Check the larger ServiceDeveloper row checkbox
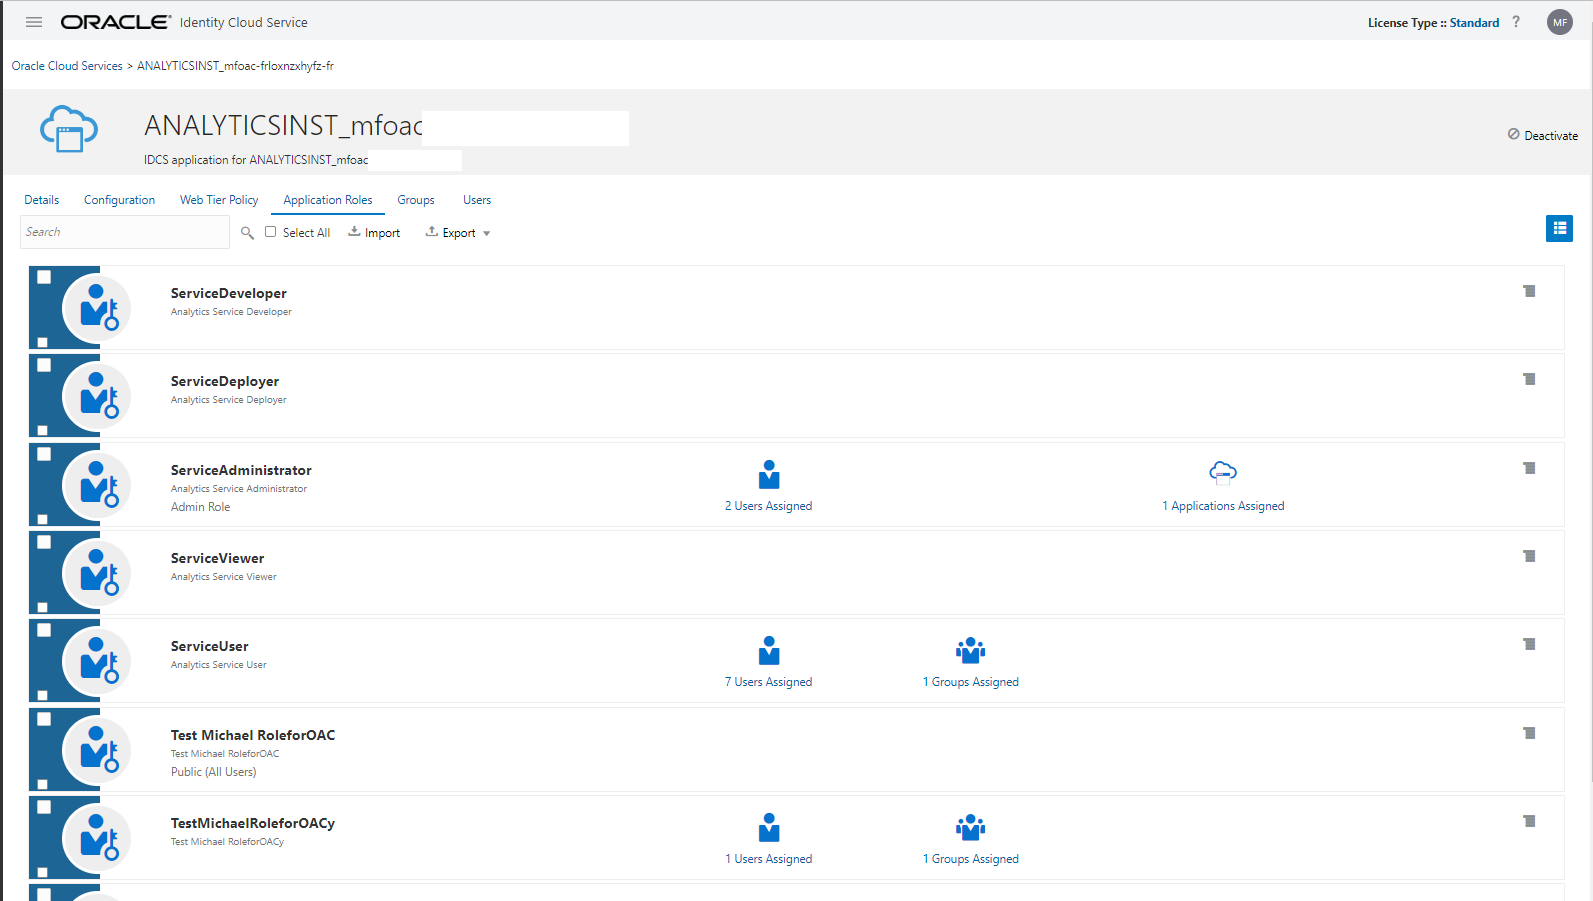Screen dimensions: 1593x901 pos(44,277)
